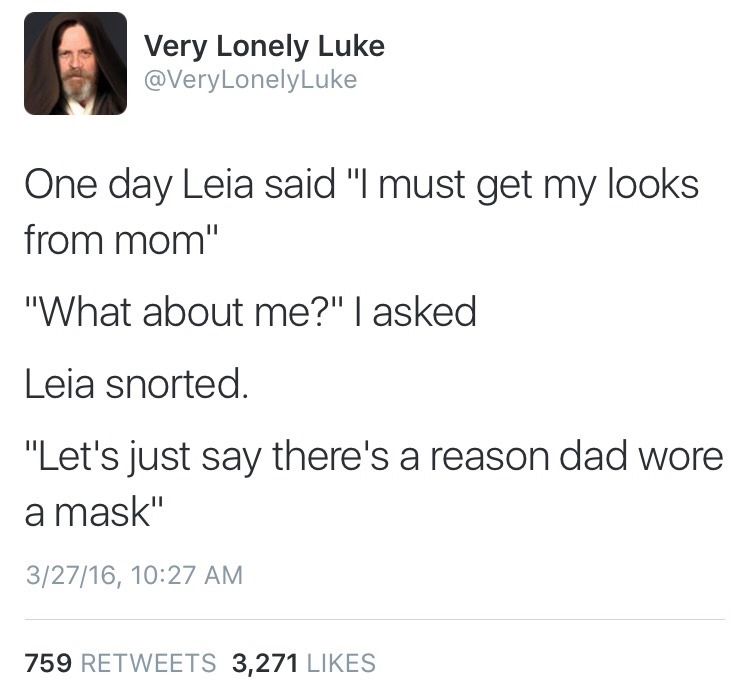
Task: Click the word 'Leia' in the first line
Action: point(218,183)
